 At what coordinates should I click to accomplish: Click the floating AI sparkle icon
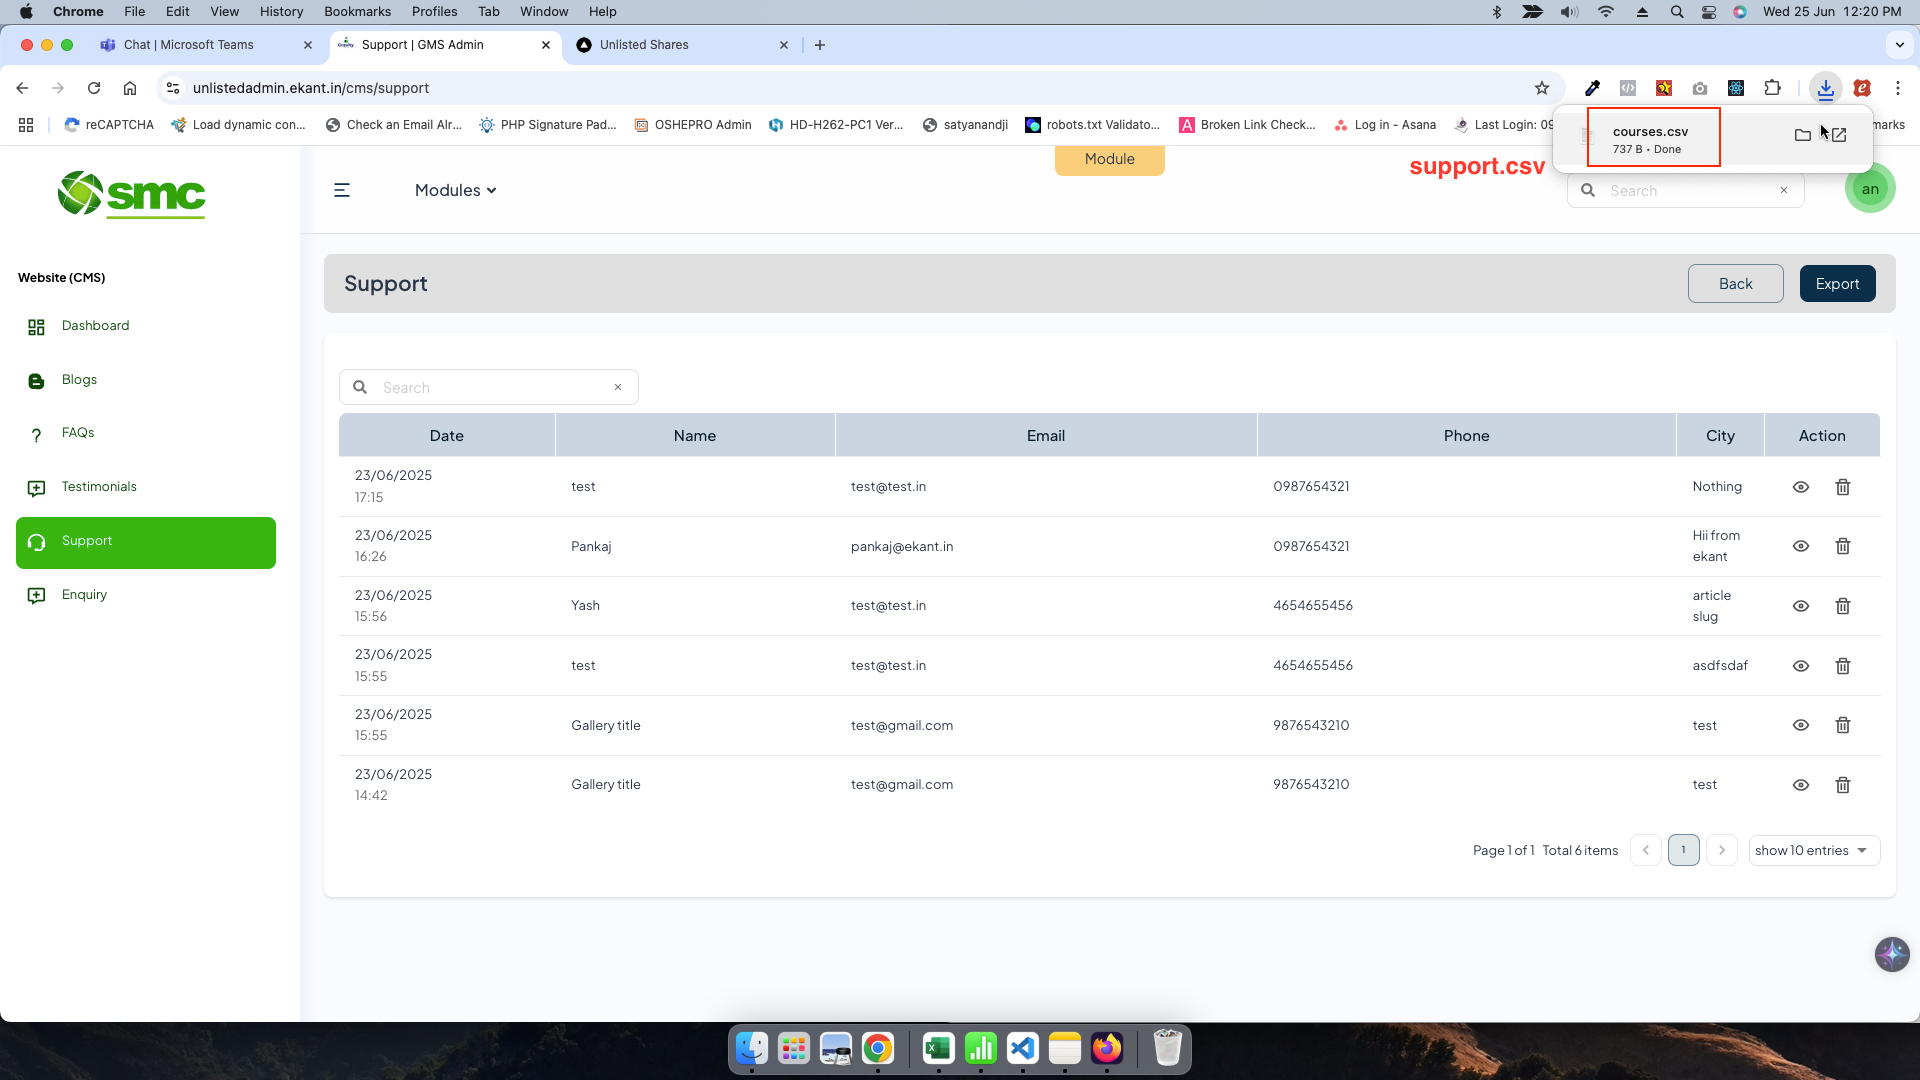point(1891,954)
